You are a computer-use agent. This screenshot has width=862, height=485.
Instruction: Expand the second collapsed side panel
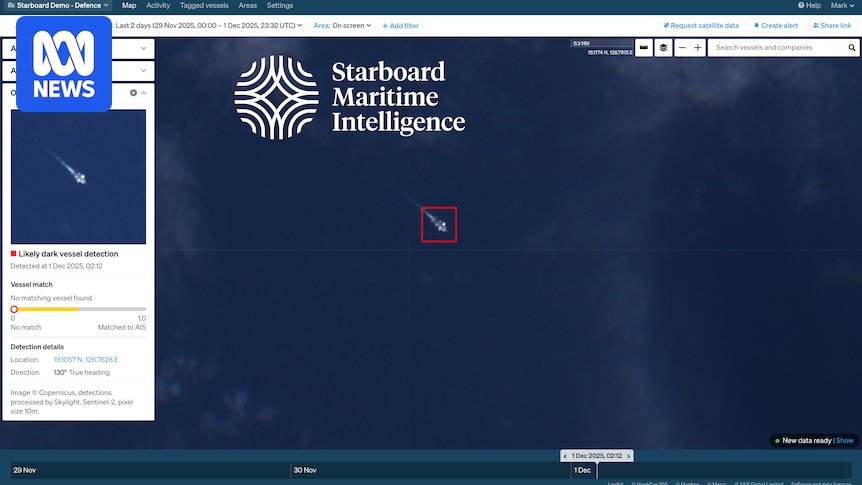(x=143, y=71)
